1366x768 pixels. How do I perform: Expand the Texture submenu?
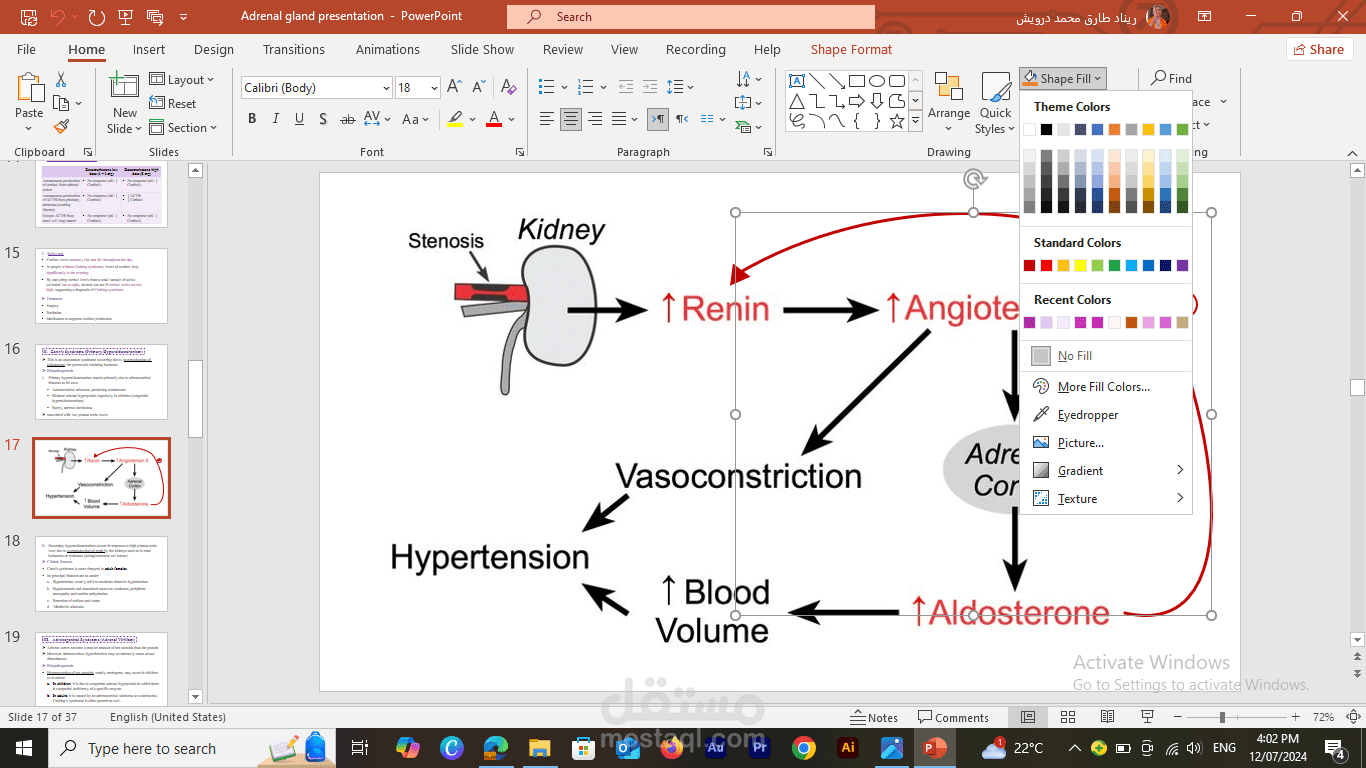(x=1108, y=498)
